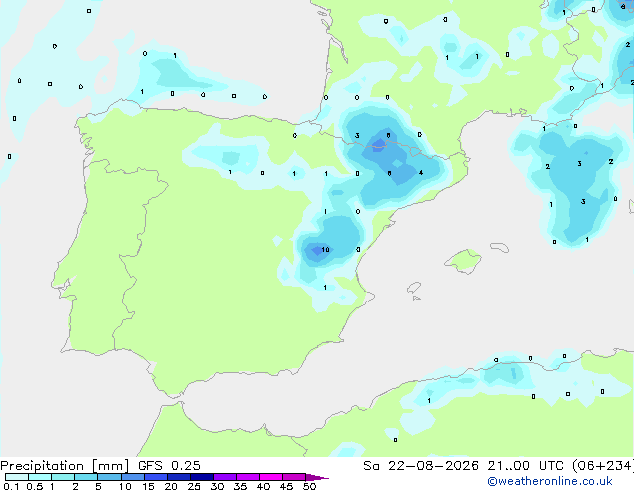Click the "25" legend scale label

(x=194, y=486)
